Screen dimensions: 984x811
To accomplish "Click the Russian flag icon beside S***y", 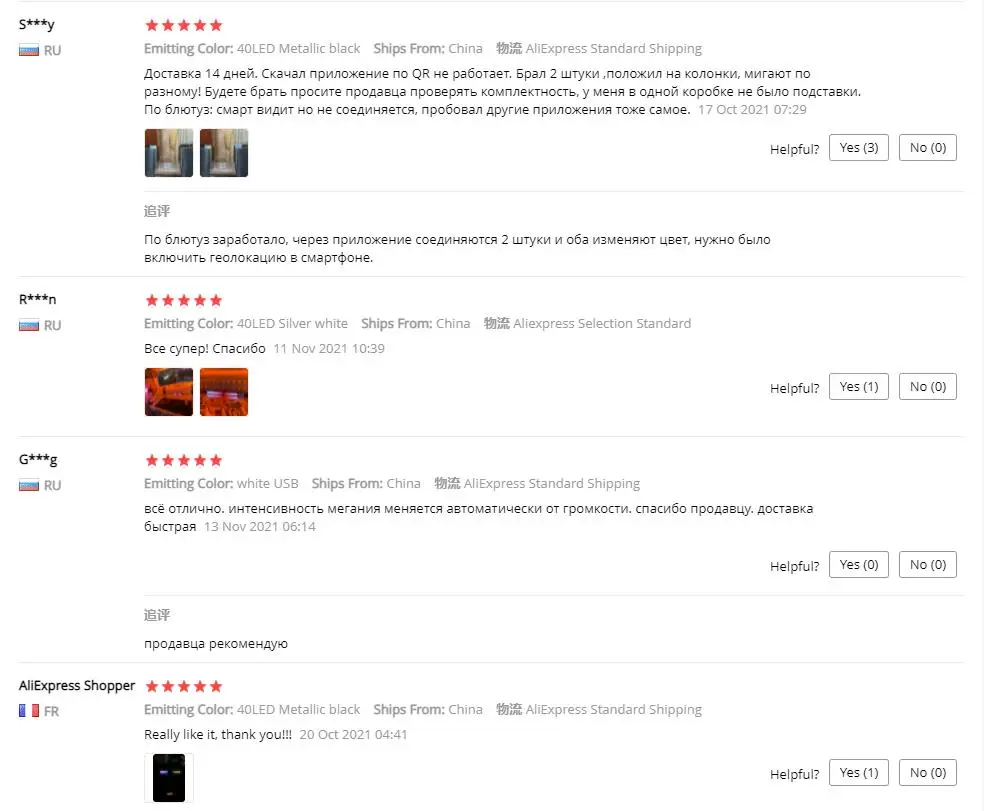I will point(29,51).
